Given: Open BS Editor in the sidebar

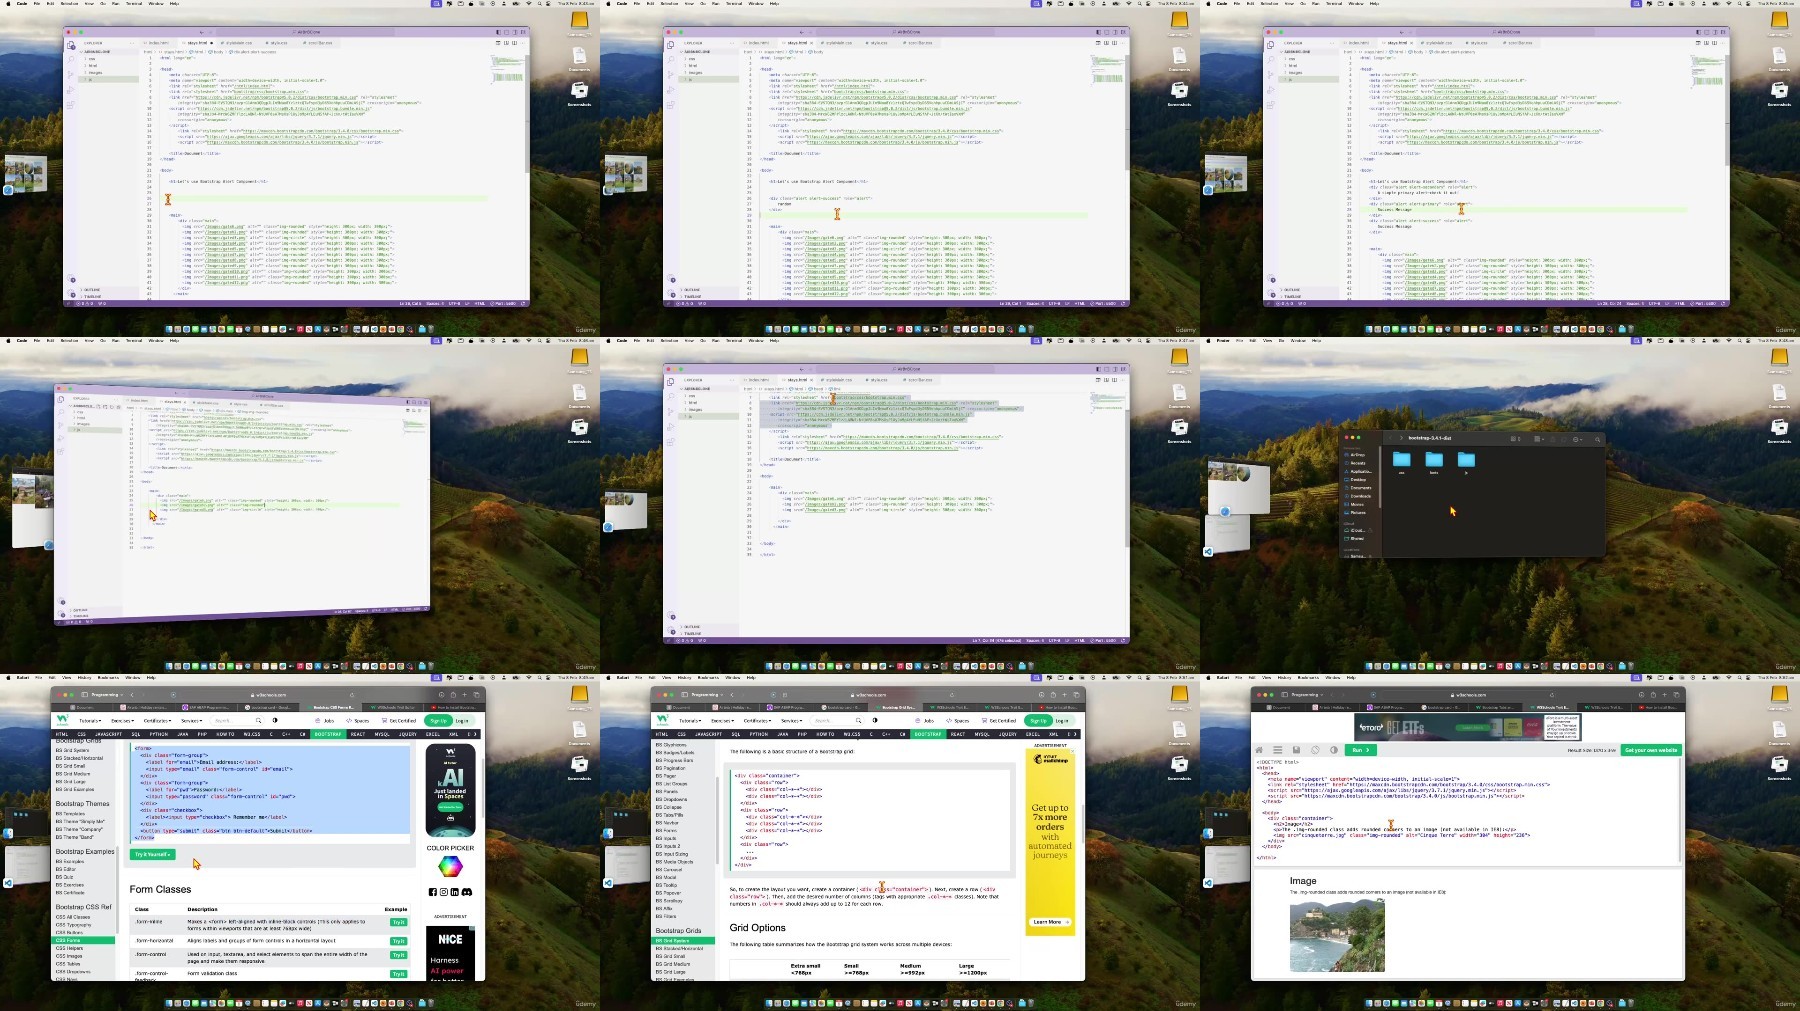Looking at the screenshot, I should [x=65, y=869].
